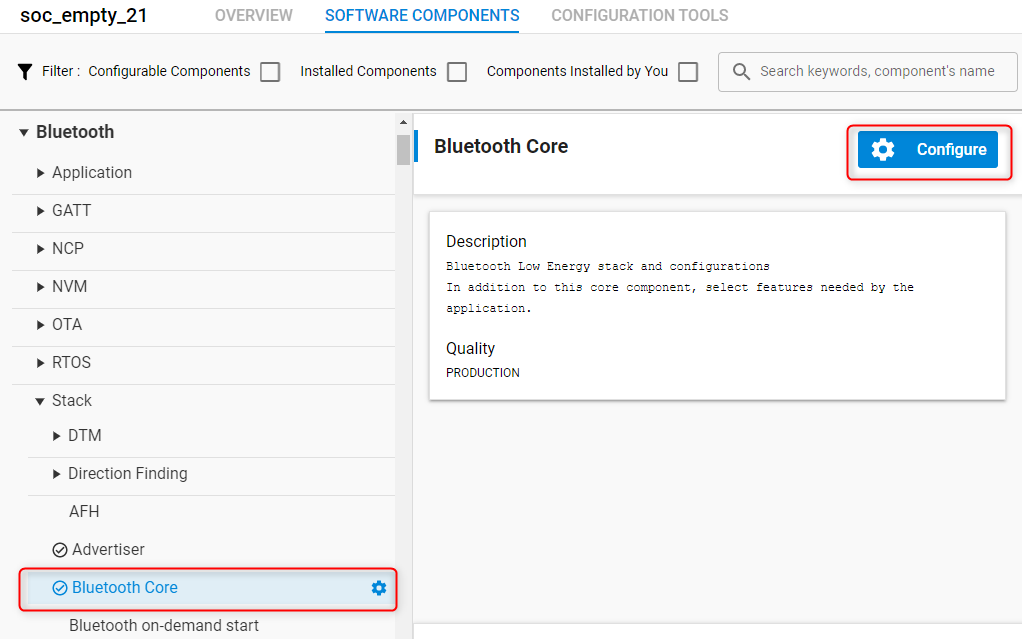Viewport: 1022px width, 639px height.
Task: Click the gear icon beside Bluetooth Core entry
Action: [x=378, y=588]
